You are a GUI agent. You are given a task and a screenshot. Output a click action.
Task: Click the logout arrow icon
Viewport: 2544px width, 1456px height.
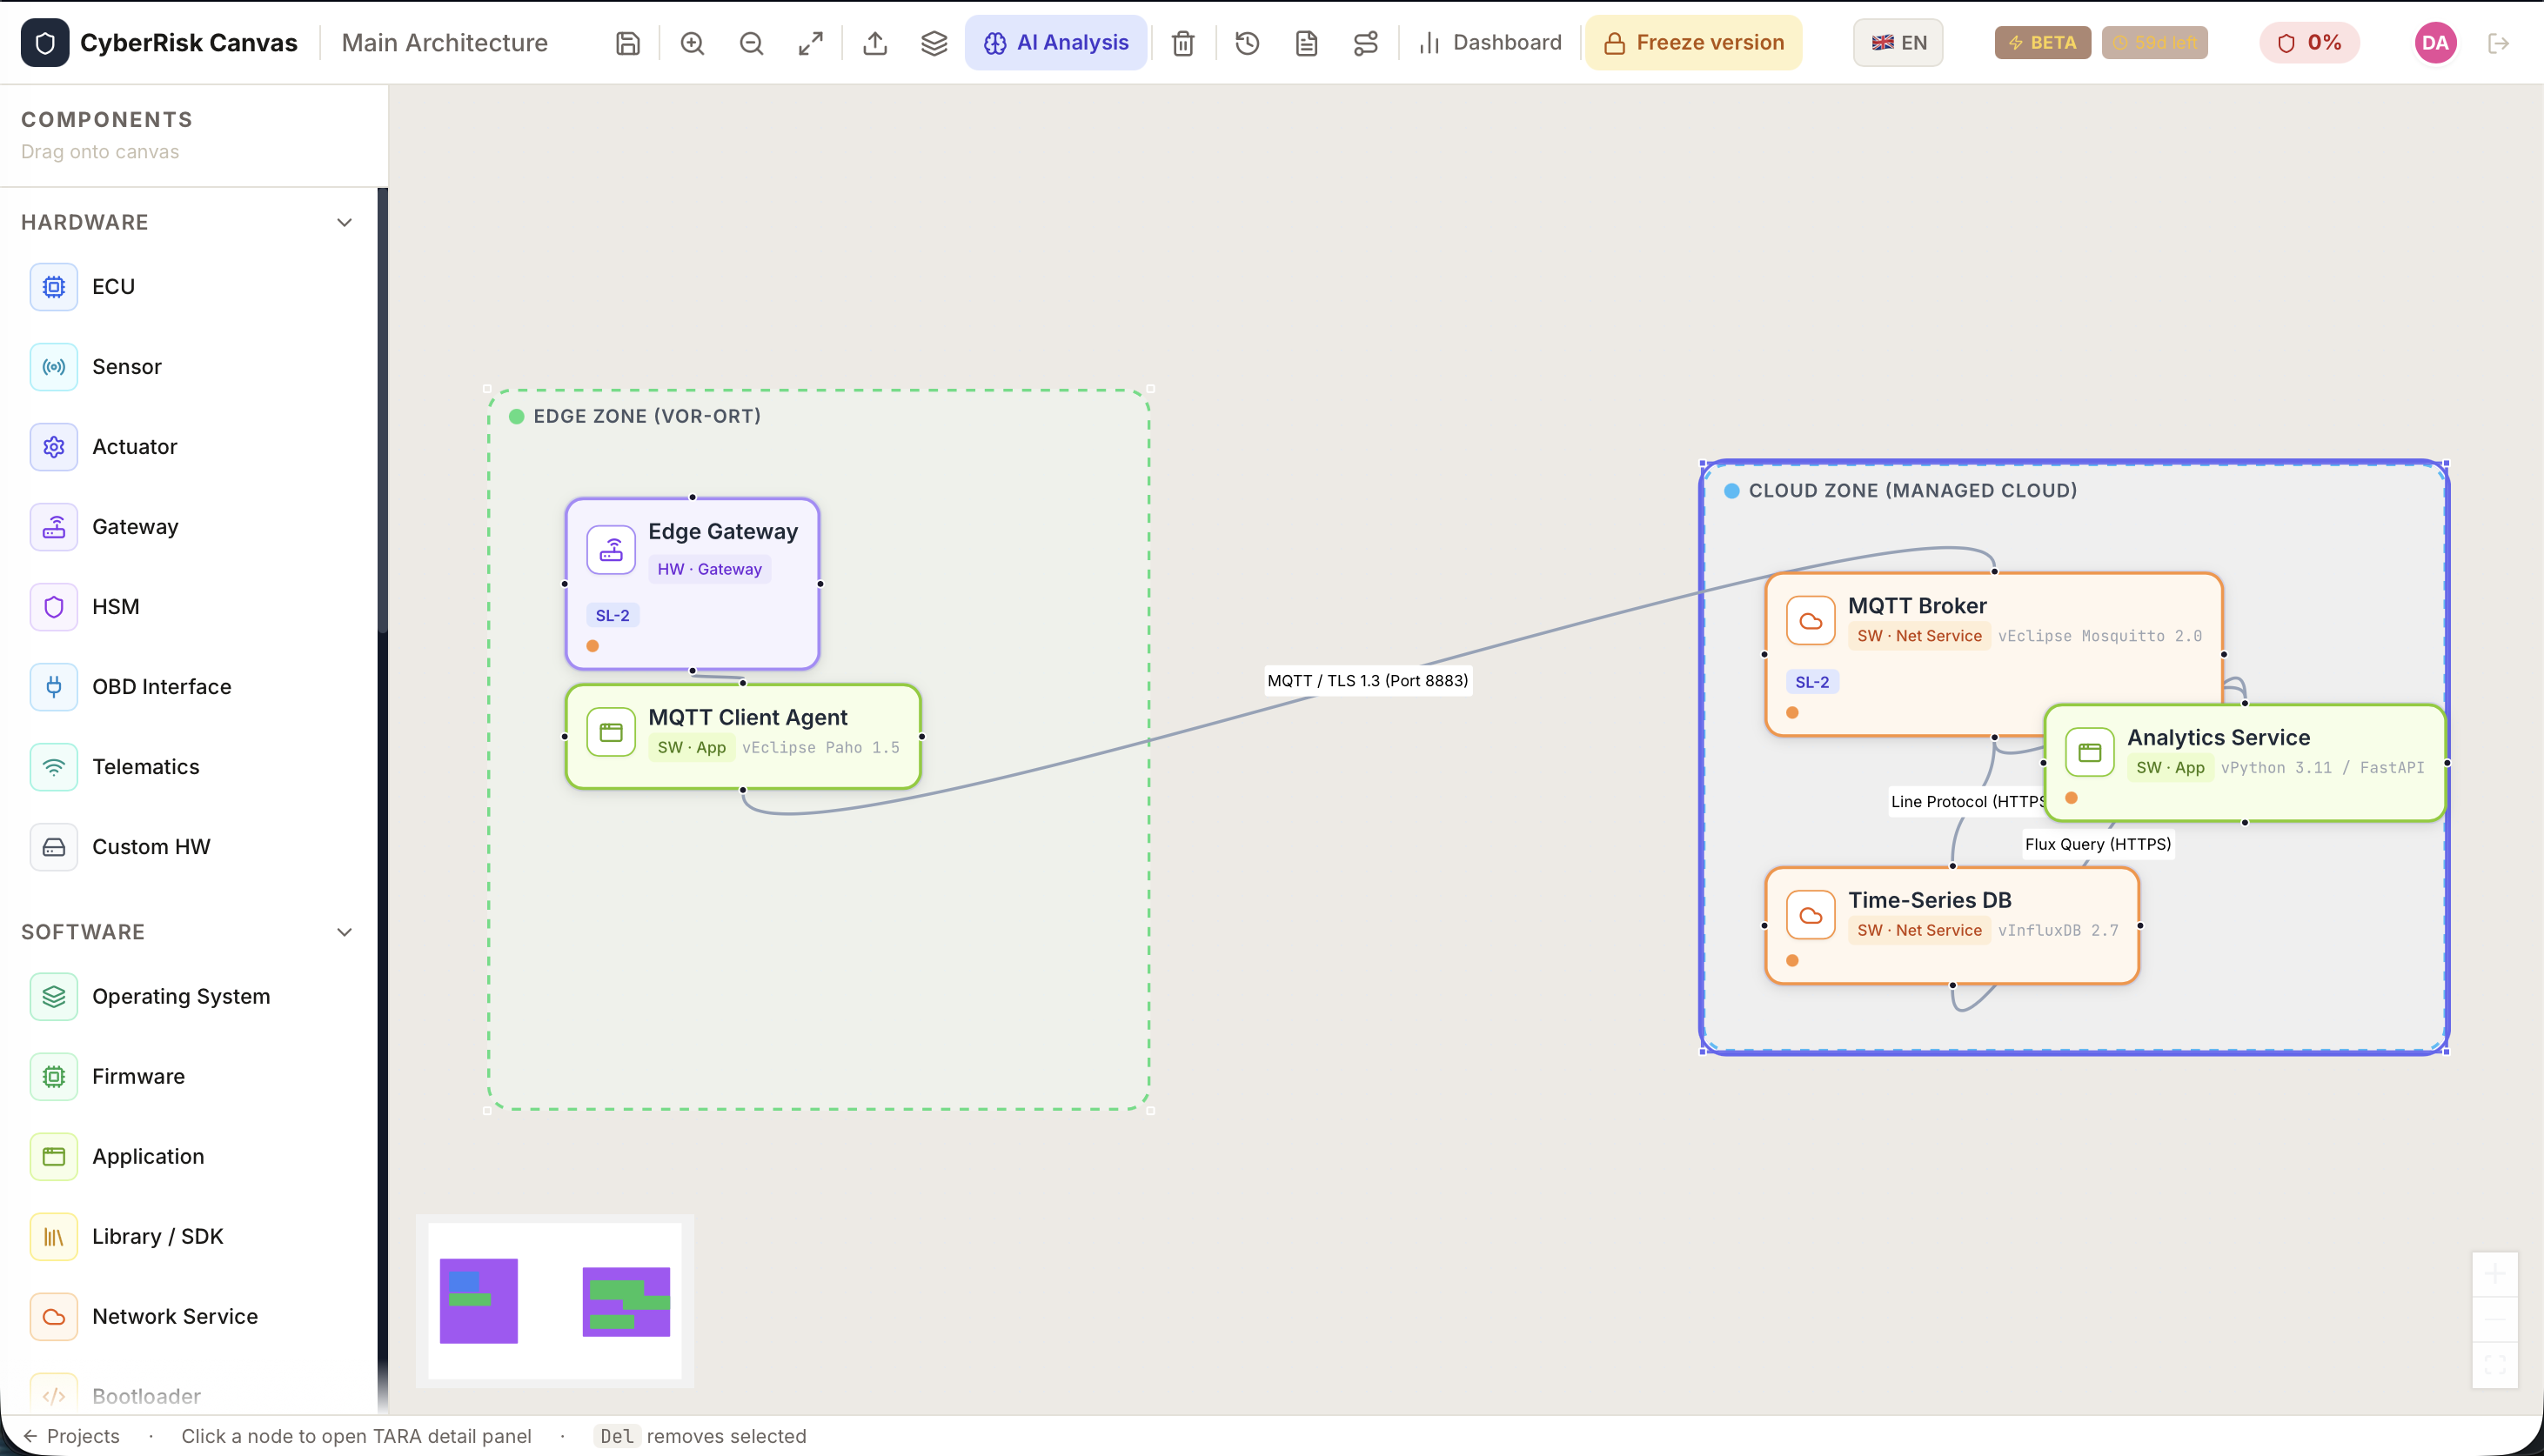click(2498, 43)
